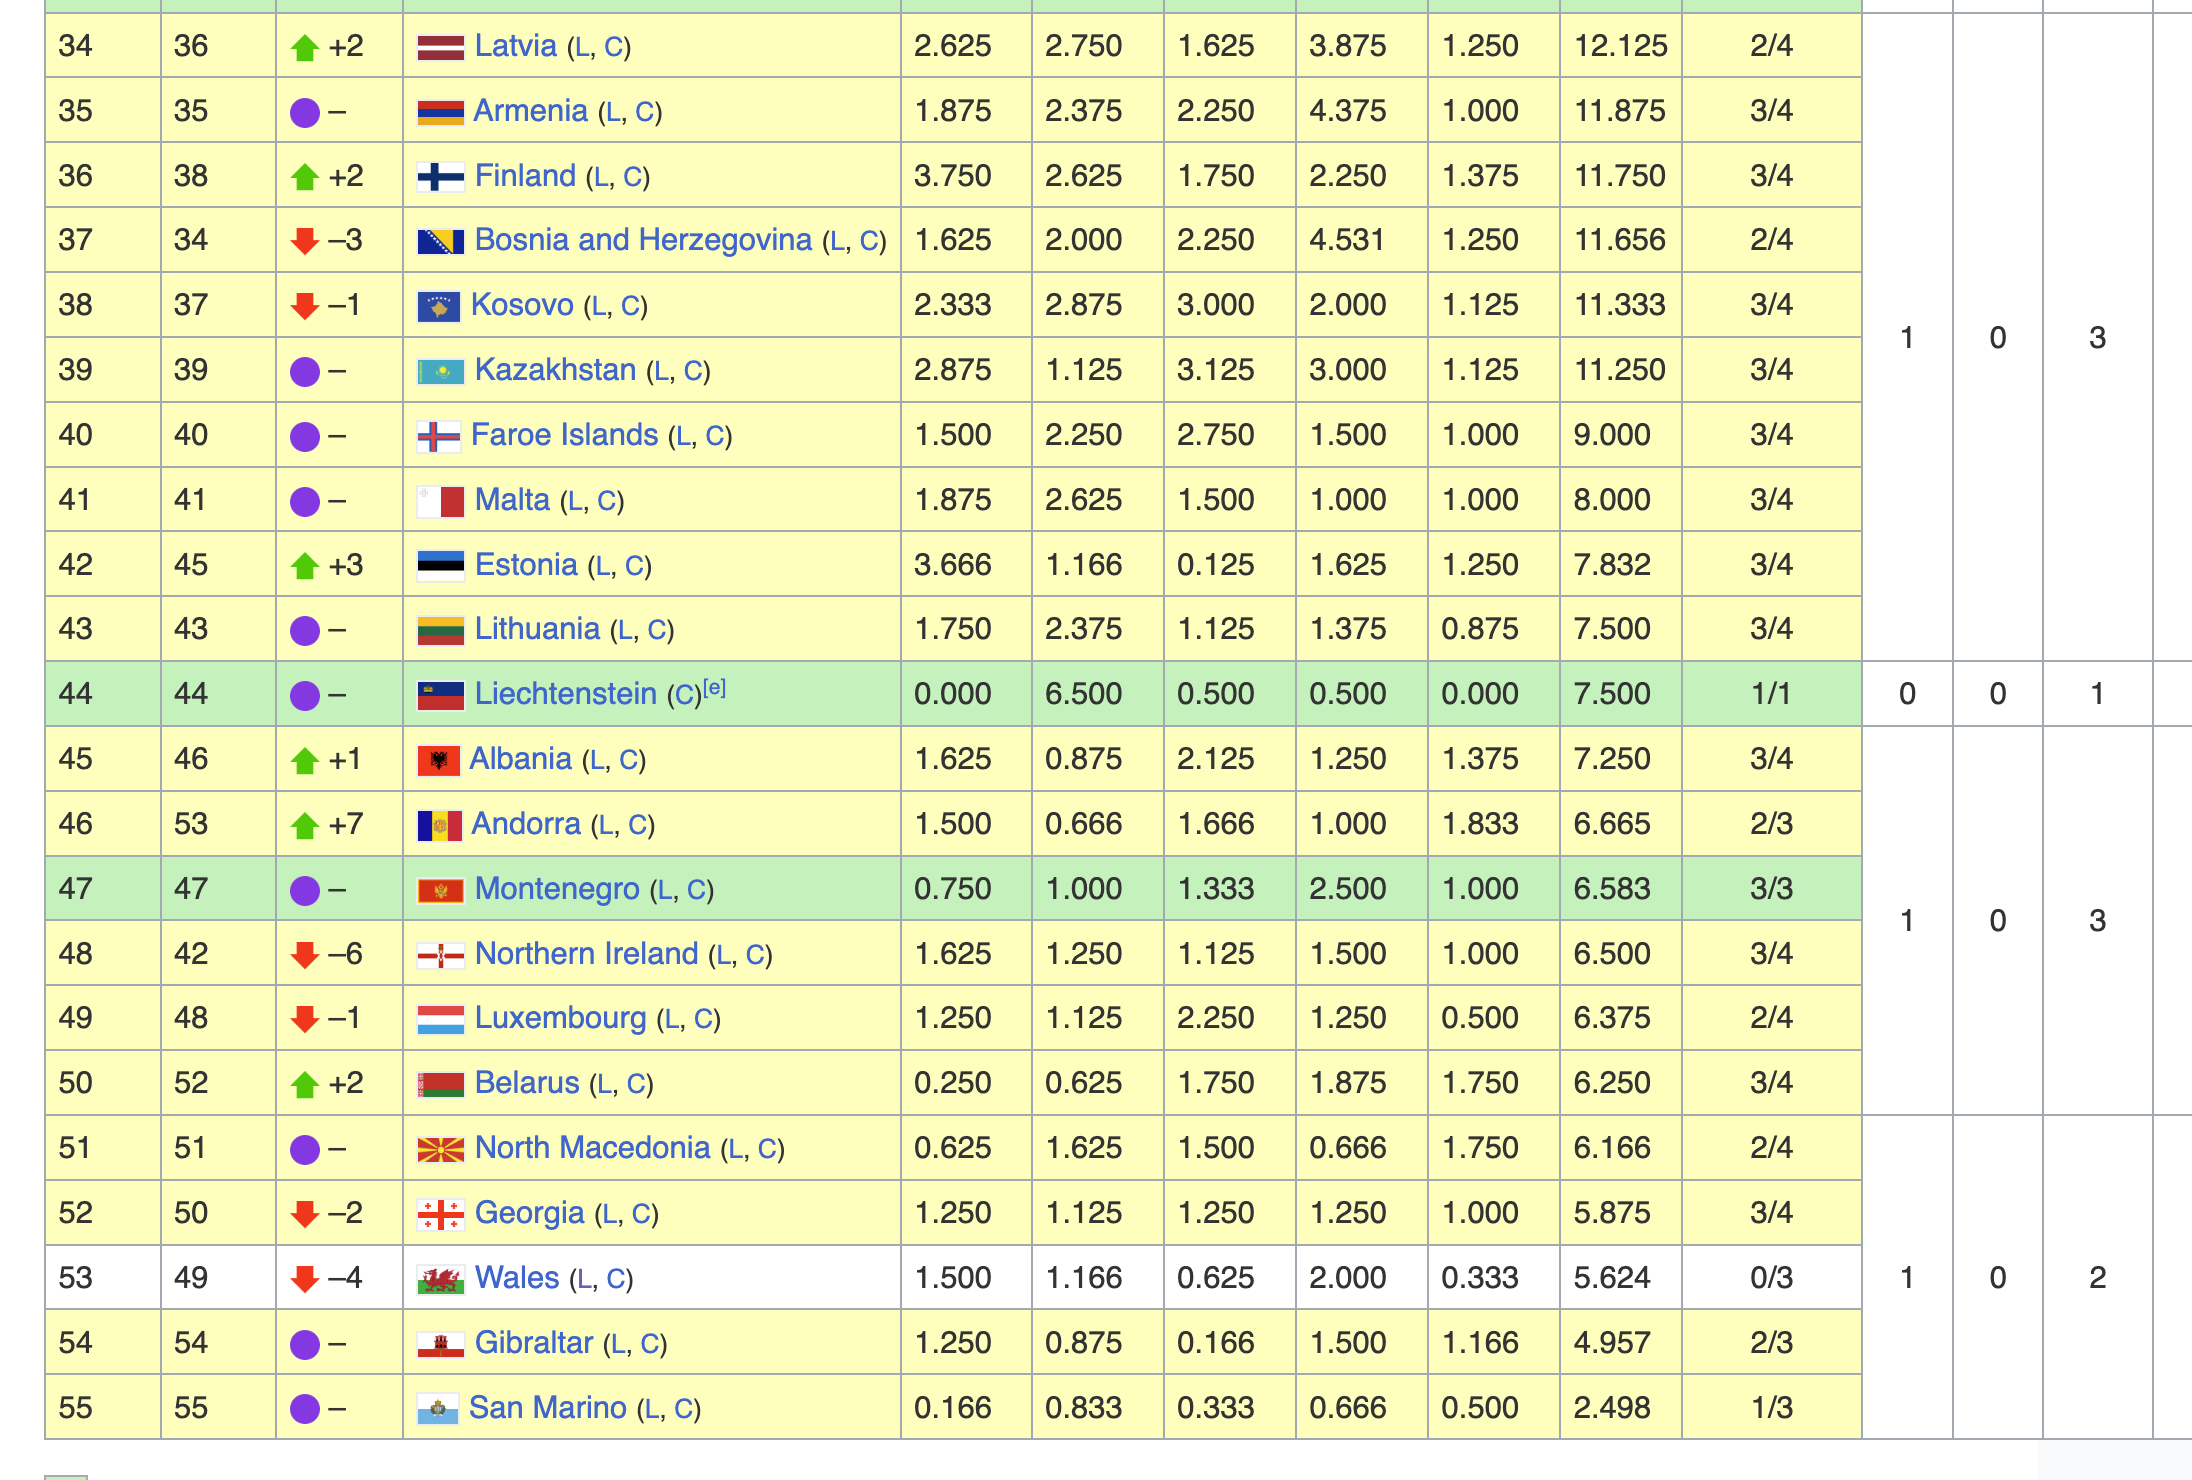Click the Georgia flag icon
Viewport: 2192px width, 1480px height.
[x=440, y=1214]
